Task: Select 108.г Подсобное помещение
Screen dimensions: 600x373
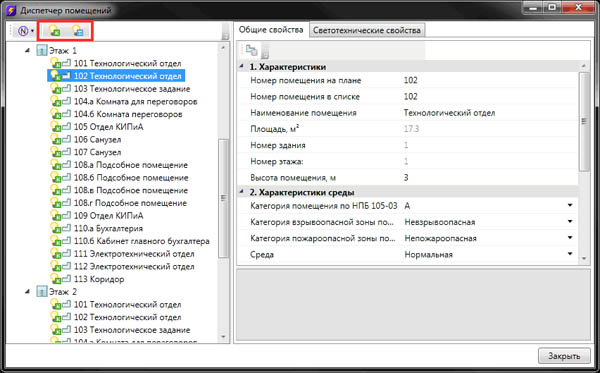Action: point(130,203)
